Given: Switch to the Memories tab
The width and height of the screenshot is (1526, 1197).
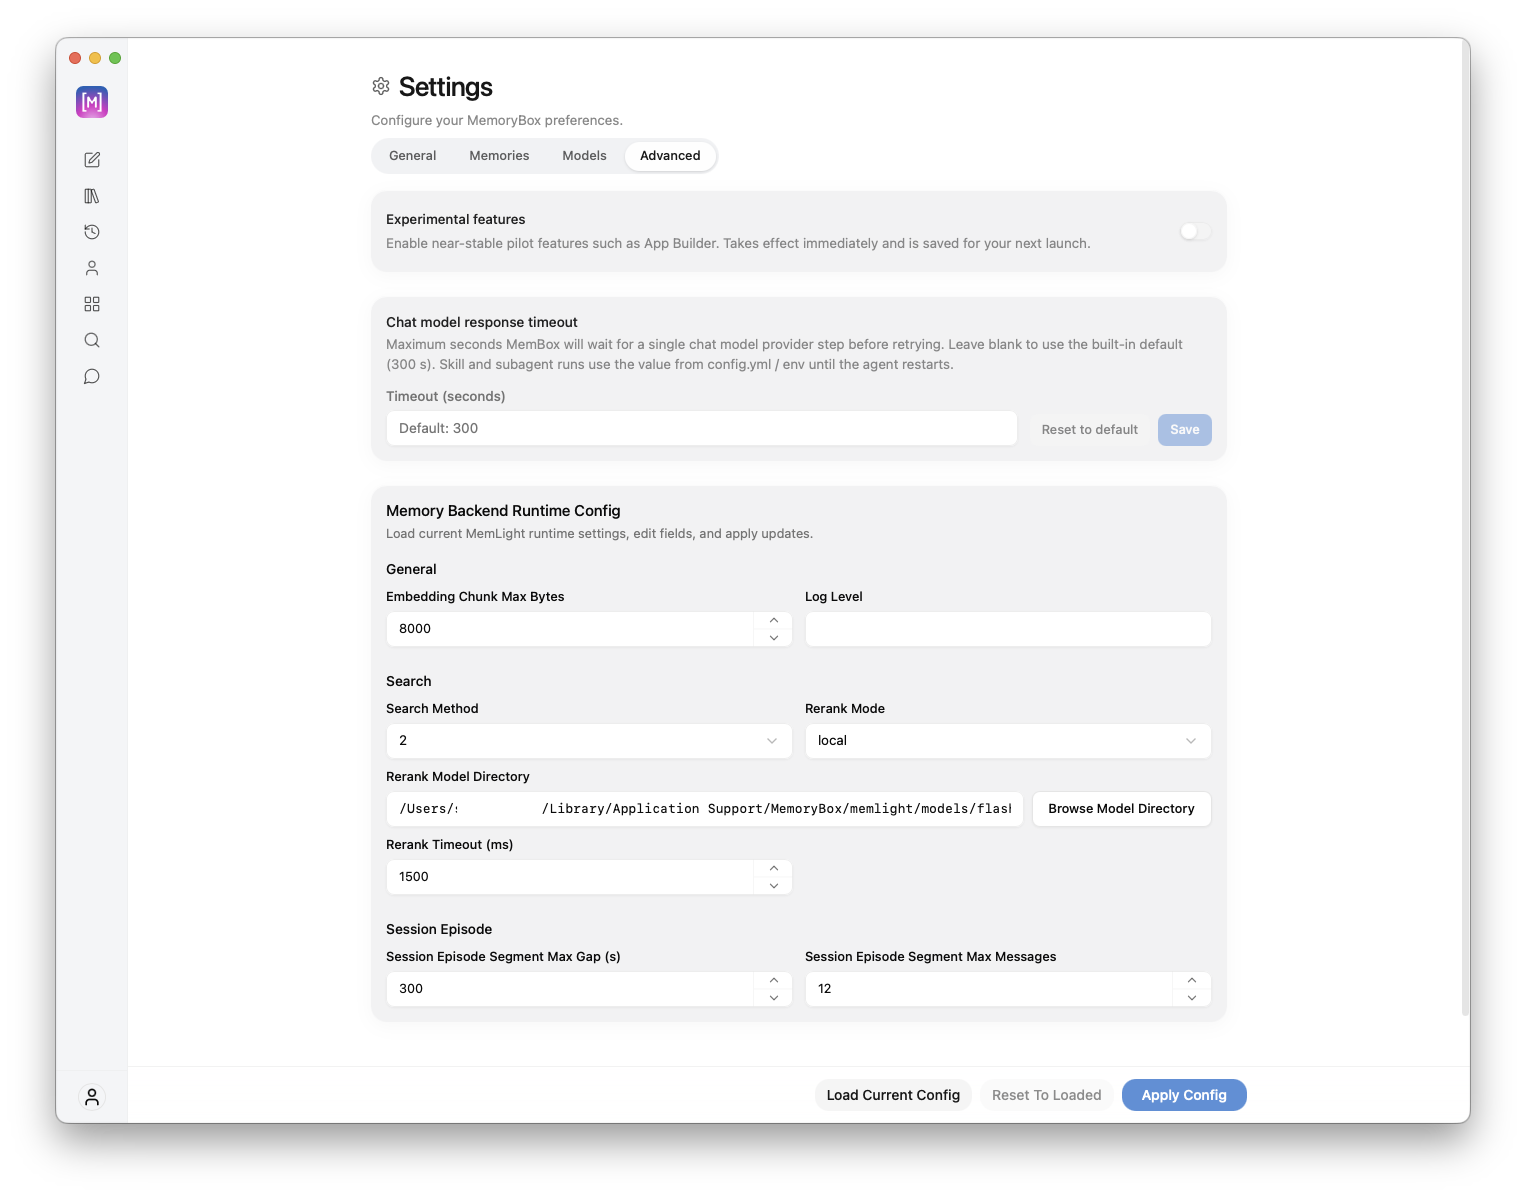Looking at the screenshot, I should [x=499, y=156].
